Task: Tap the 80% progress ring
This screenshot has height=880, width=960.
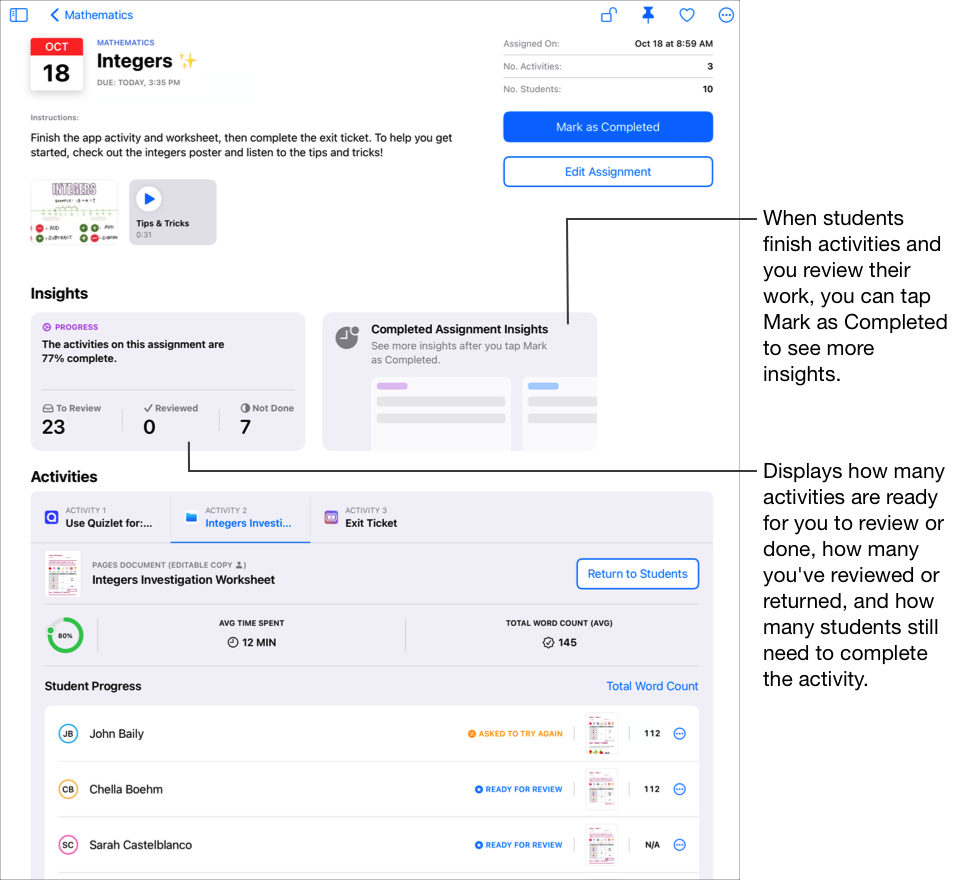Action: 65,634
